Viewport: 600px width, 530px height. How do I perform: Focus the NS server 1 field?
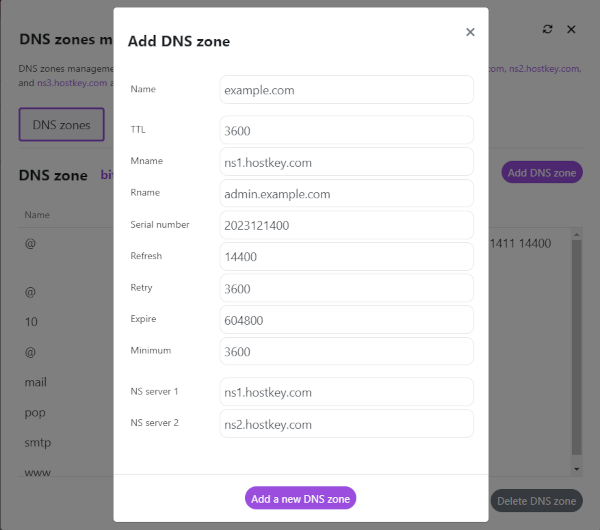(x=346, y=392)
